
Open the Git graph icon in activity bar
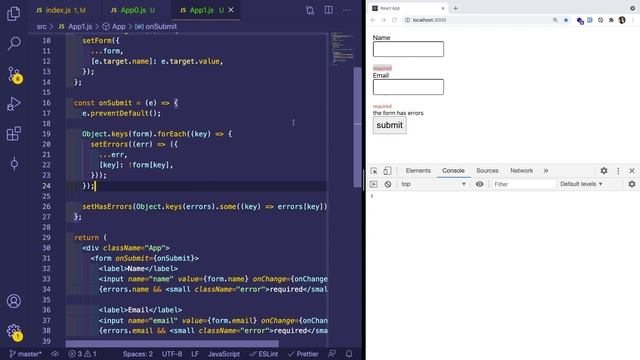pyautogui.click(x=14, y=164)
